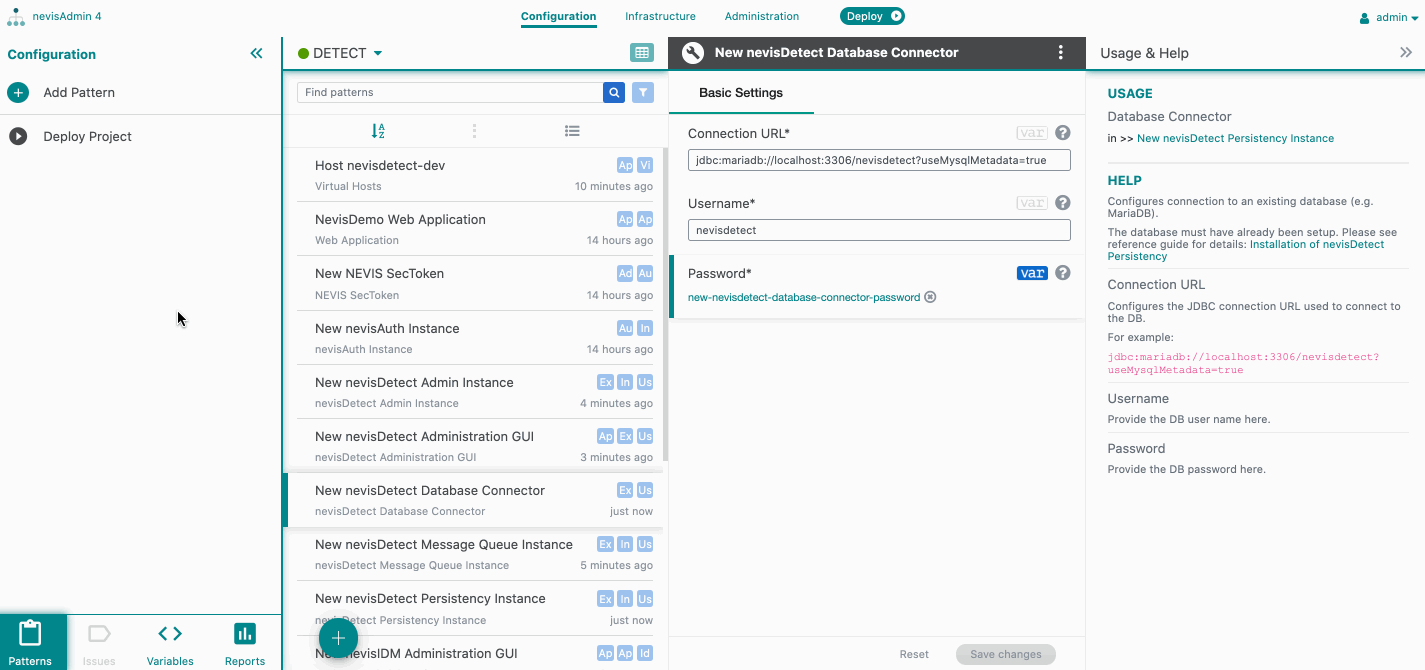
Task: Click the In tag on nevisAuth Instance
Action: click(645, 328)
